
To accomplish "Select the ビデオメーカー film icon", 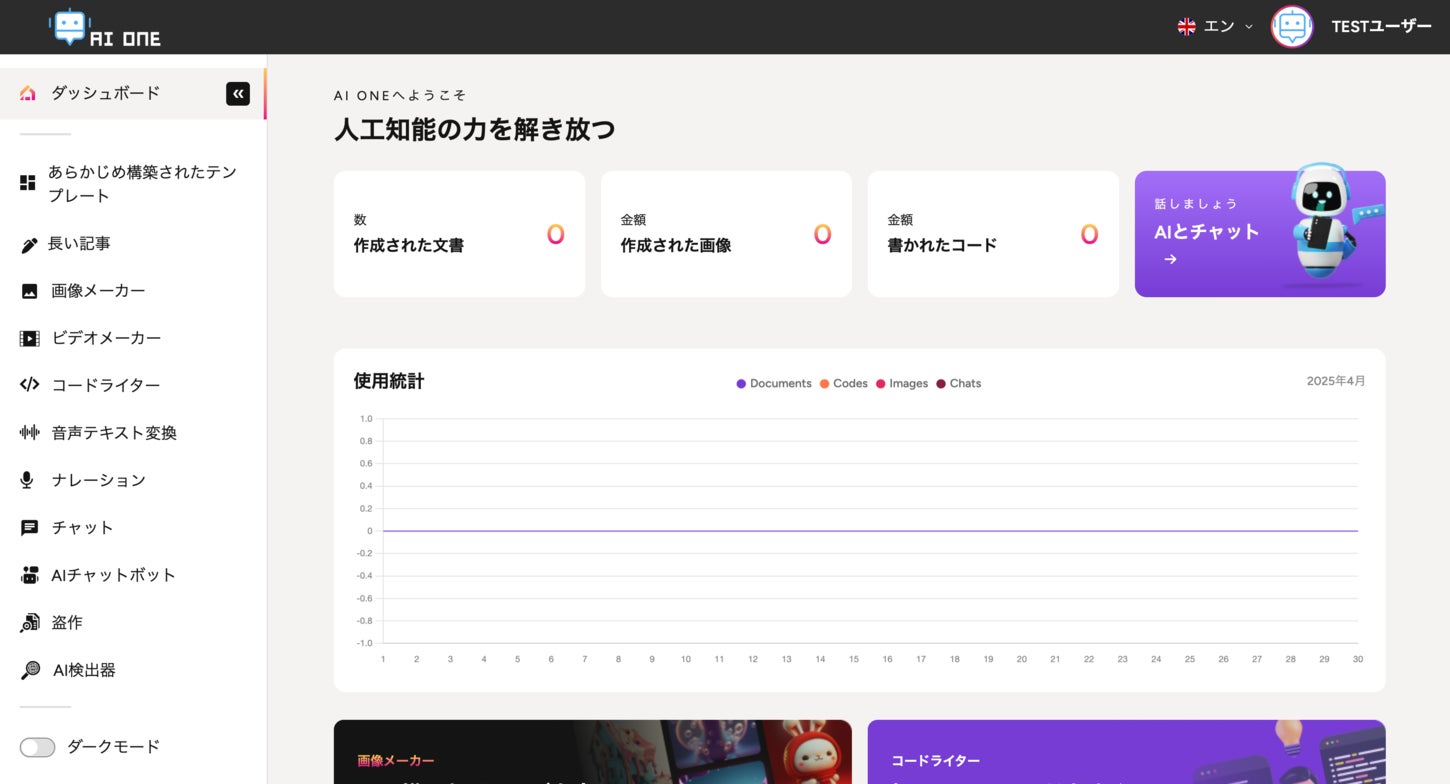I will tap(30, 338).
